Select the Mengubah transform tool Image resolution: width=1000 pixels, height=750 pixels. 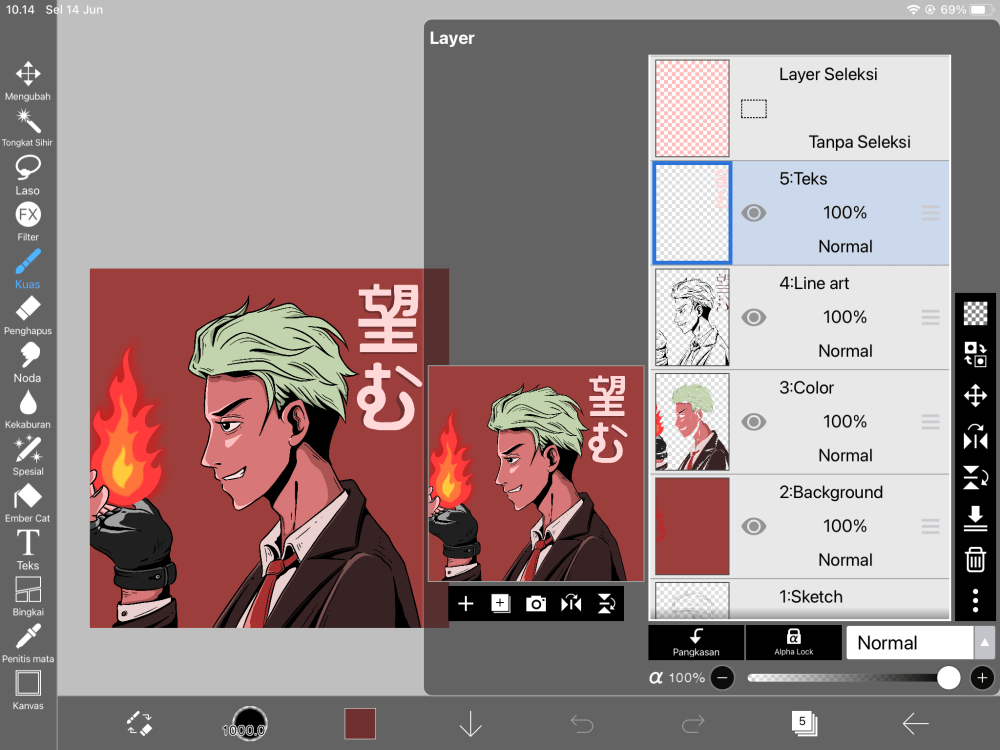point(27,81)
